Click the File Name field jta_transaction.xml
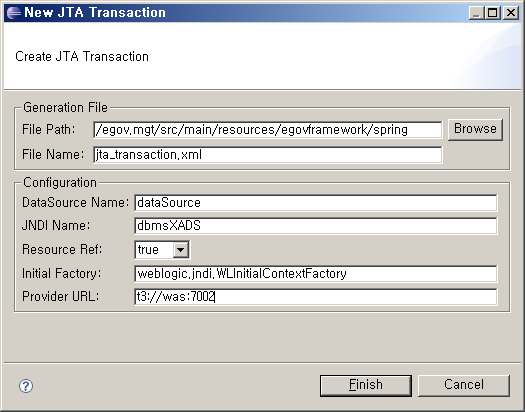This screenshot has height=412, width=525. click(268, 155)
